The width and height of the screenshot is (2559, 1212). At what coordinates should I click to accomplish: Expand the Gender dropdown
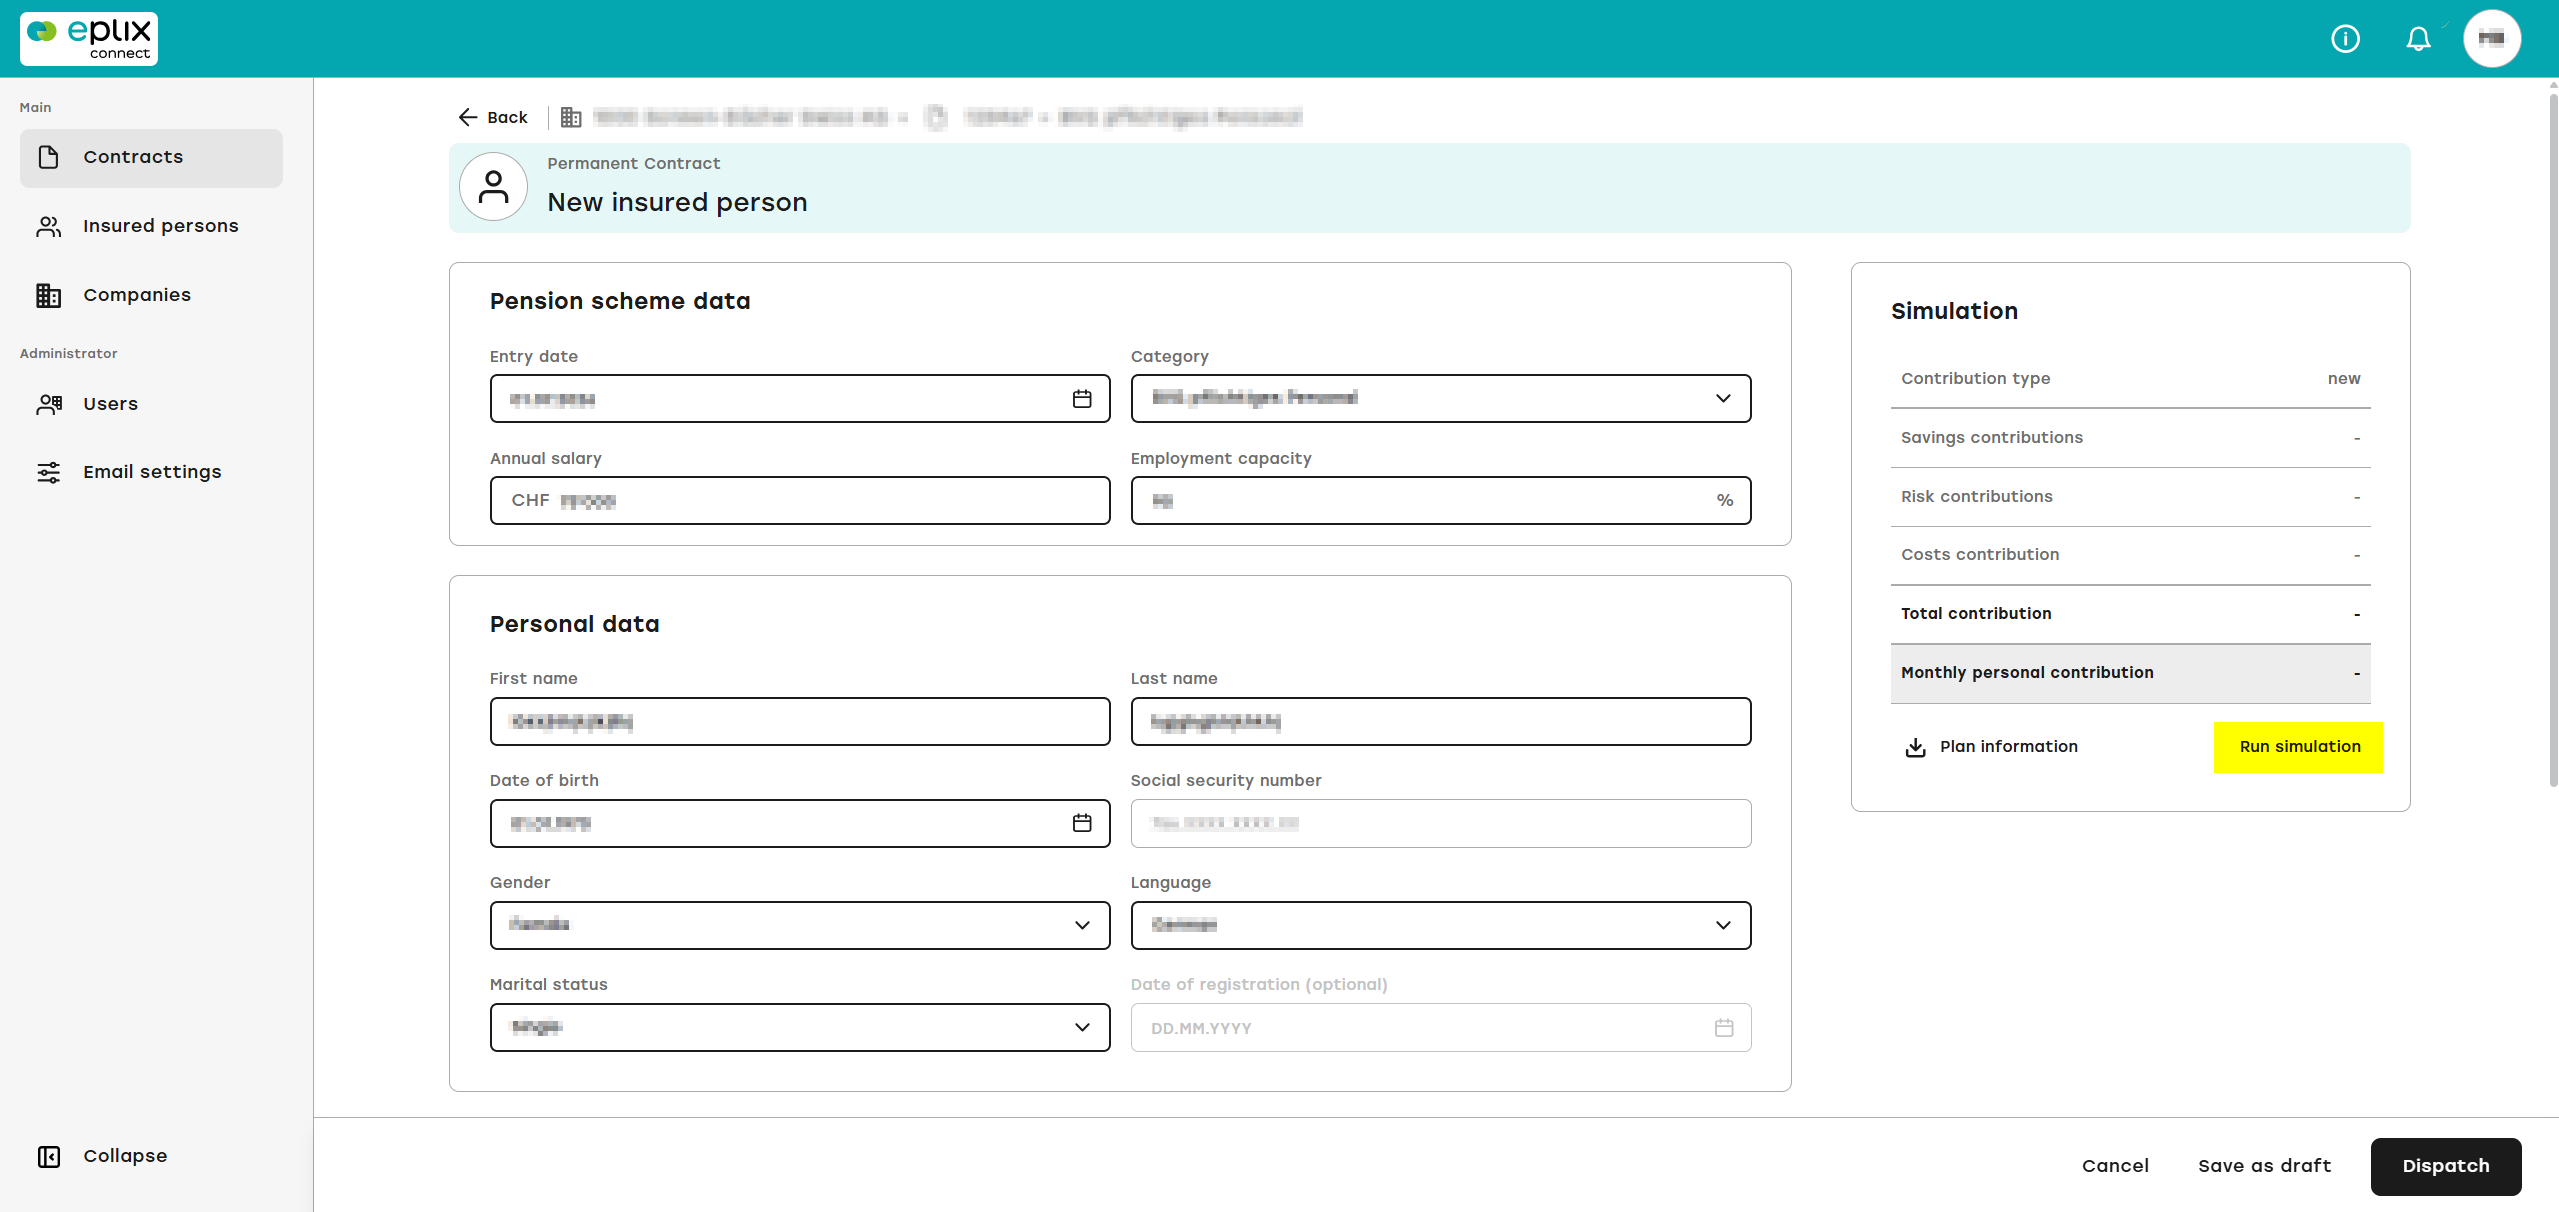pos(800,926)
